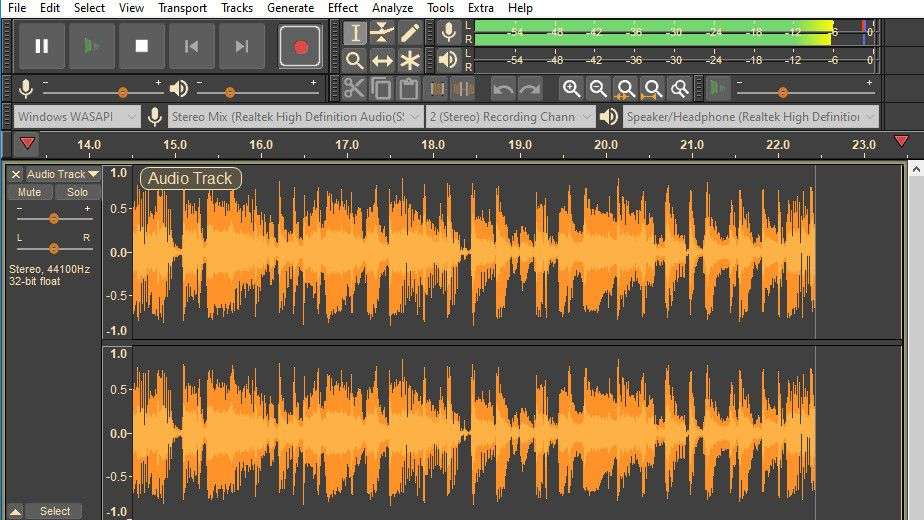
Task: Click the Cut scissors icon
Action: tap(354, 89)
